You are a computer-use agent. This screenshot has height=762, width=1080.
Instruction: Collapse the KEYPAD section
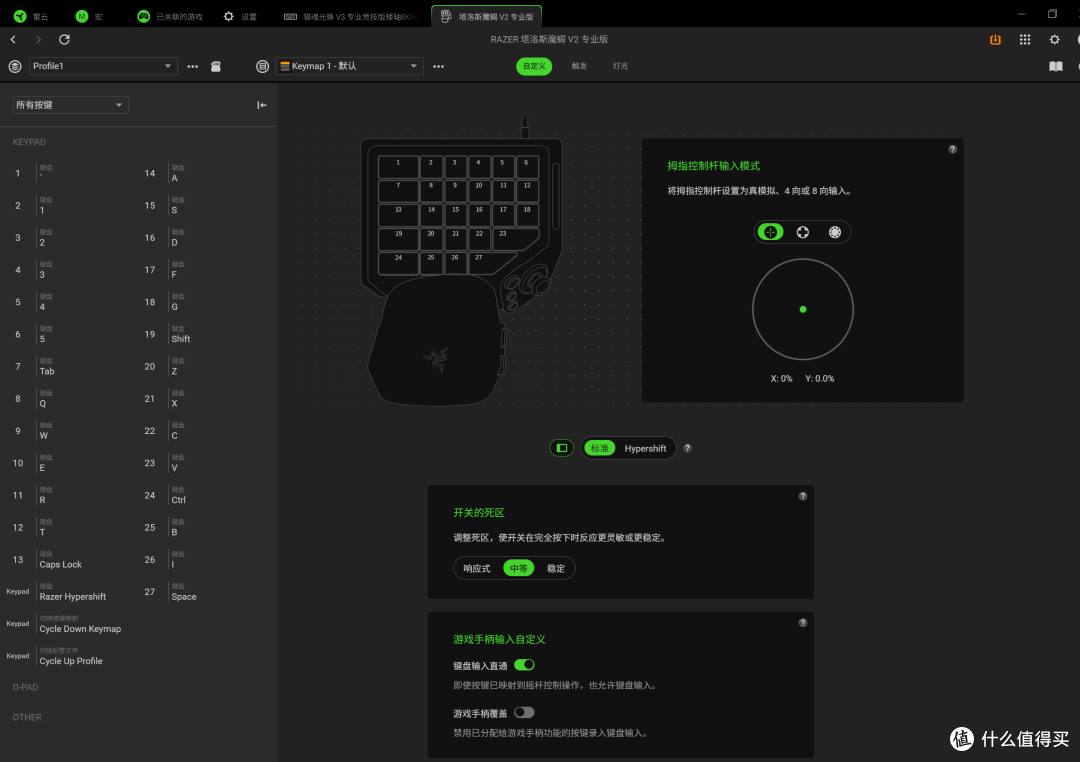(30, 142)
